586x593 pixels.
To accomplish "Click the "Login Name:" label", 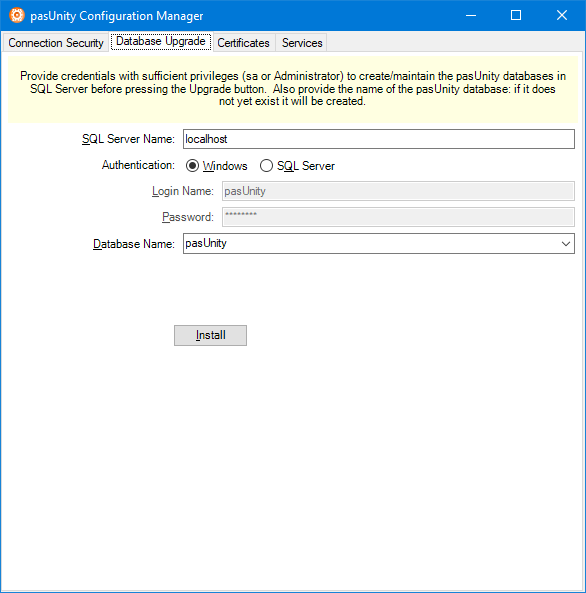I will (183, 191).
